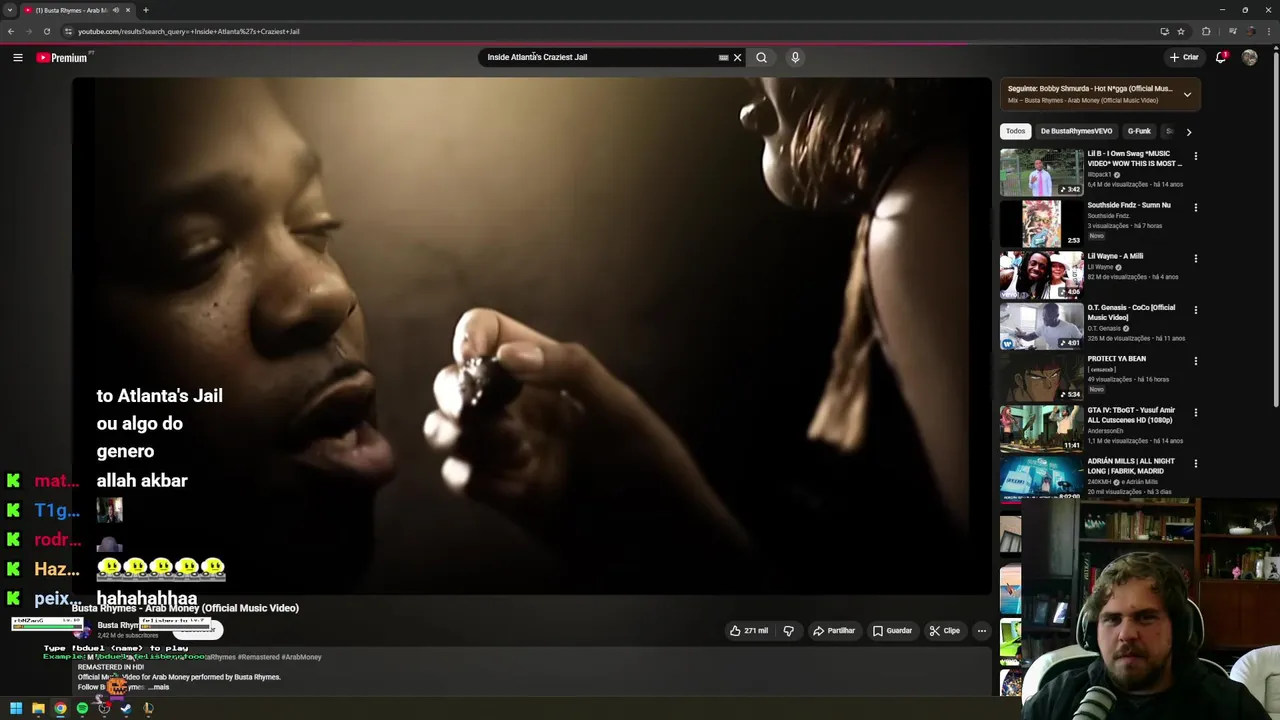Open the tab search dropdown arrow
The width and height of the screenshot is (1280, 720).
coord(9,10)
